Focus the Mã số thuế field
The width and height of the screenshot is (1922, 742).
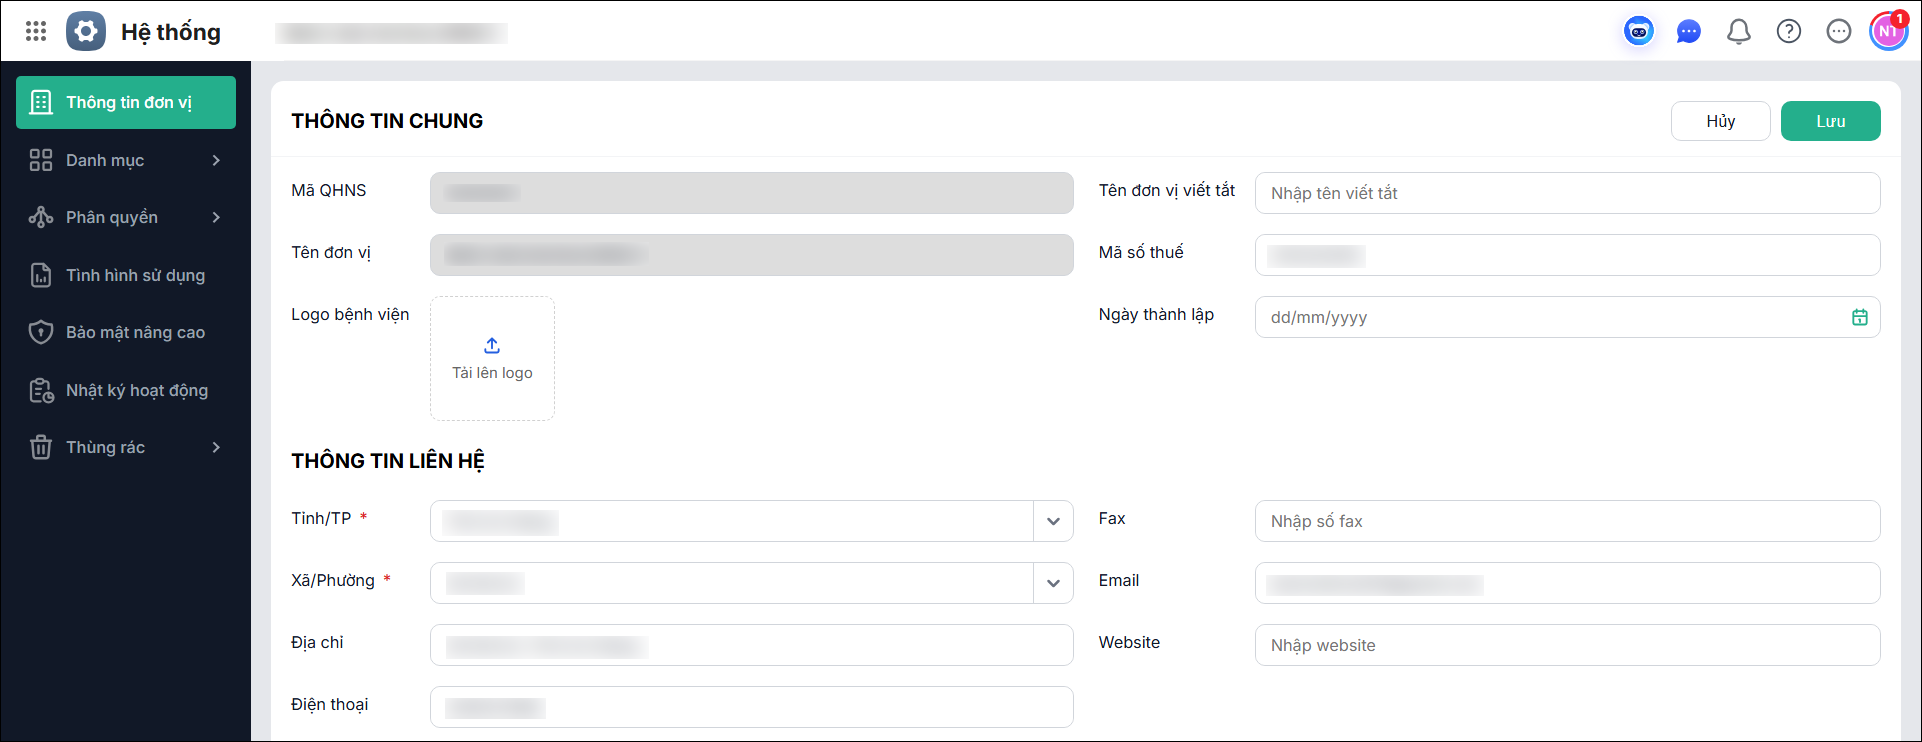tap(1567, 255)
